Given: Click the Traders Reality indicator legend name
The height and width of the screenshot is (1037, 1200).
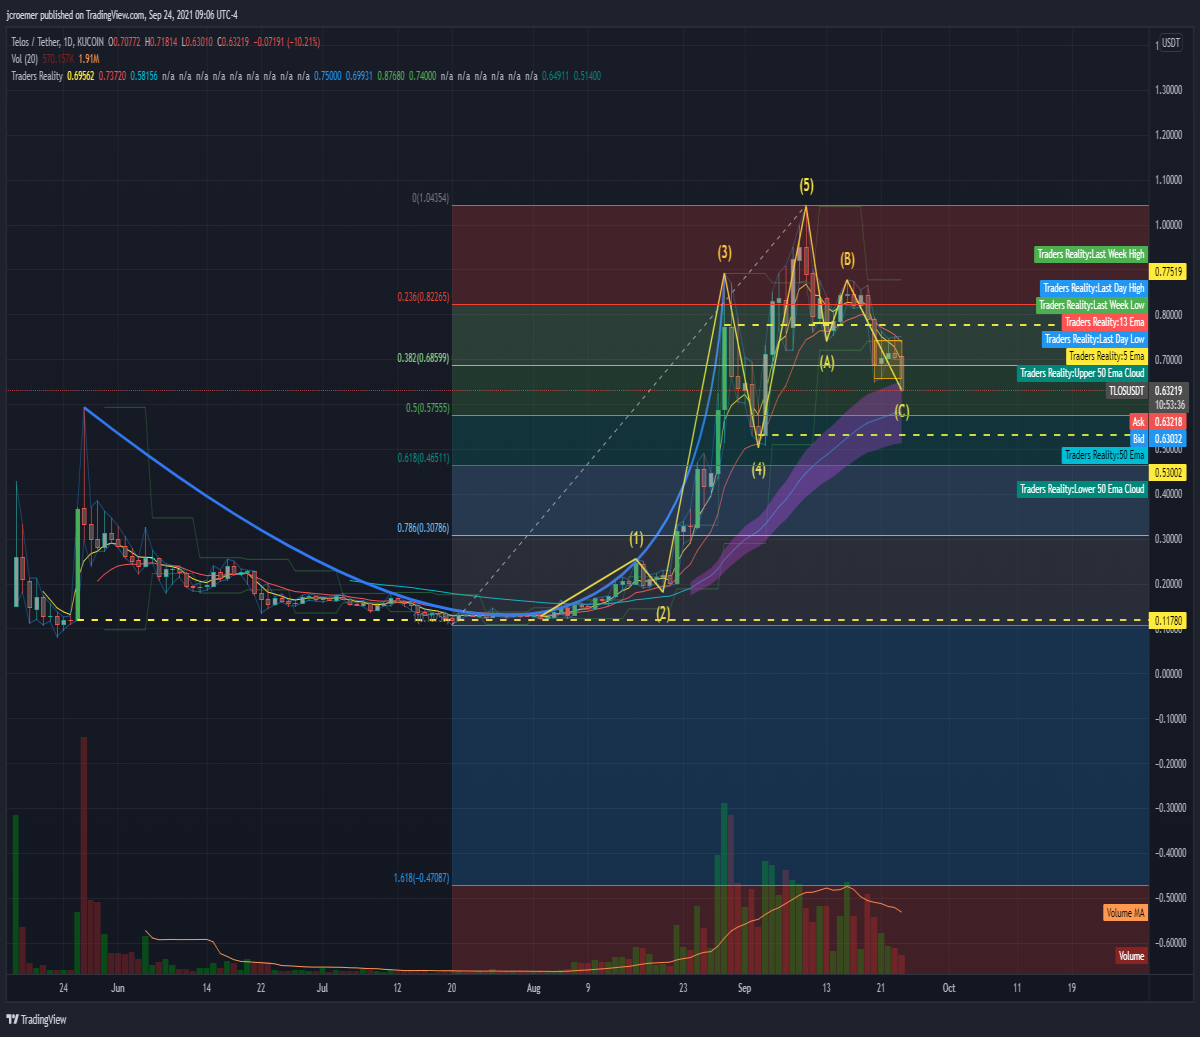Looking at the screenshot, I should [37, 76].
